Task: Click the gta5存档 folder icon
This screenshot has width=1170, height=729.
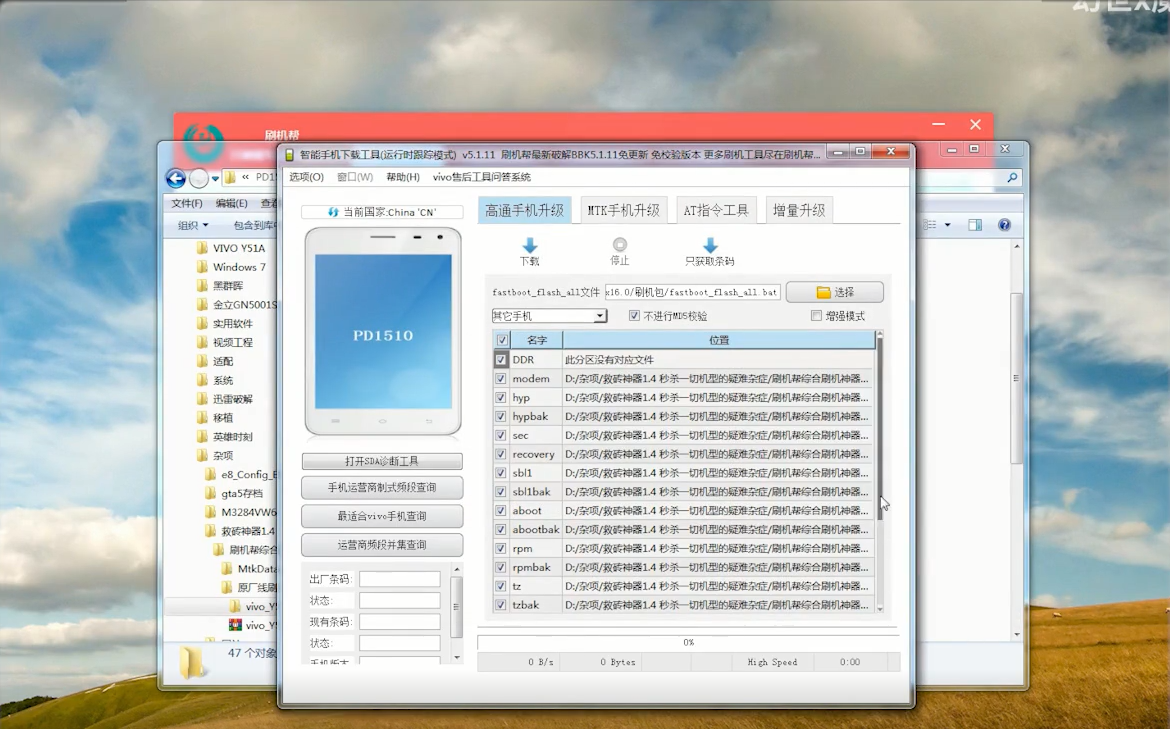Action: [x=210, y=493]
